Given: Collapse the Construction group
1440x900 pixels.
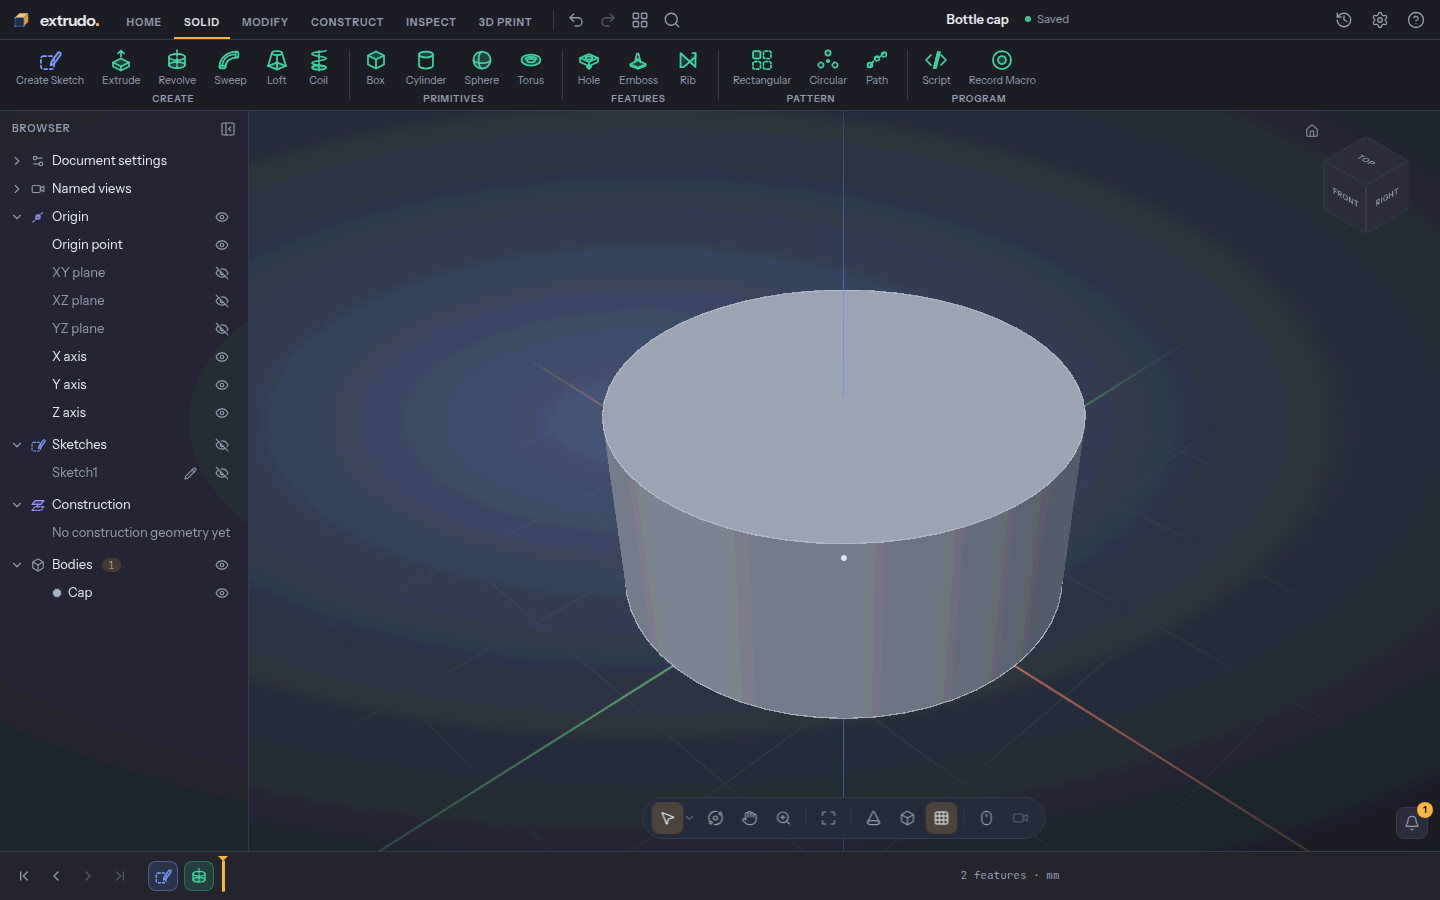Looking at the screenshot, I should [x=17, y=505].
